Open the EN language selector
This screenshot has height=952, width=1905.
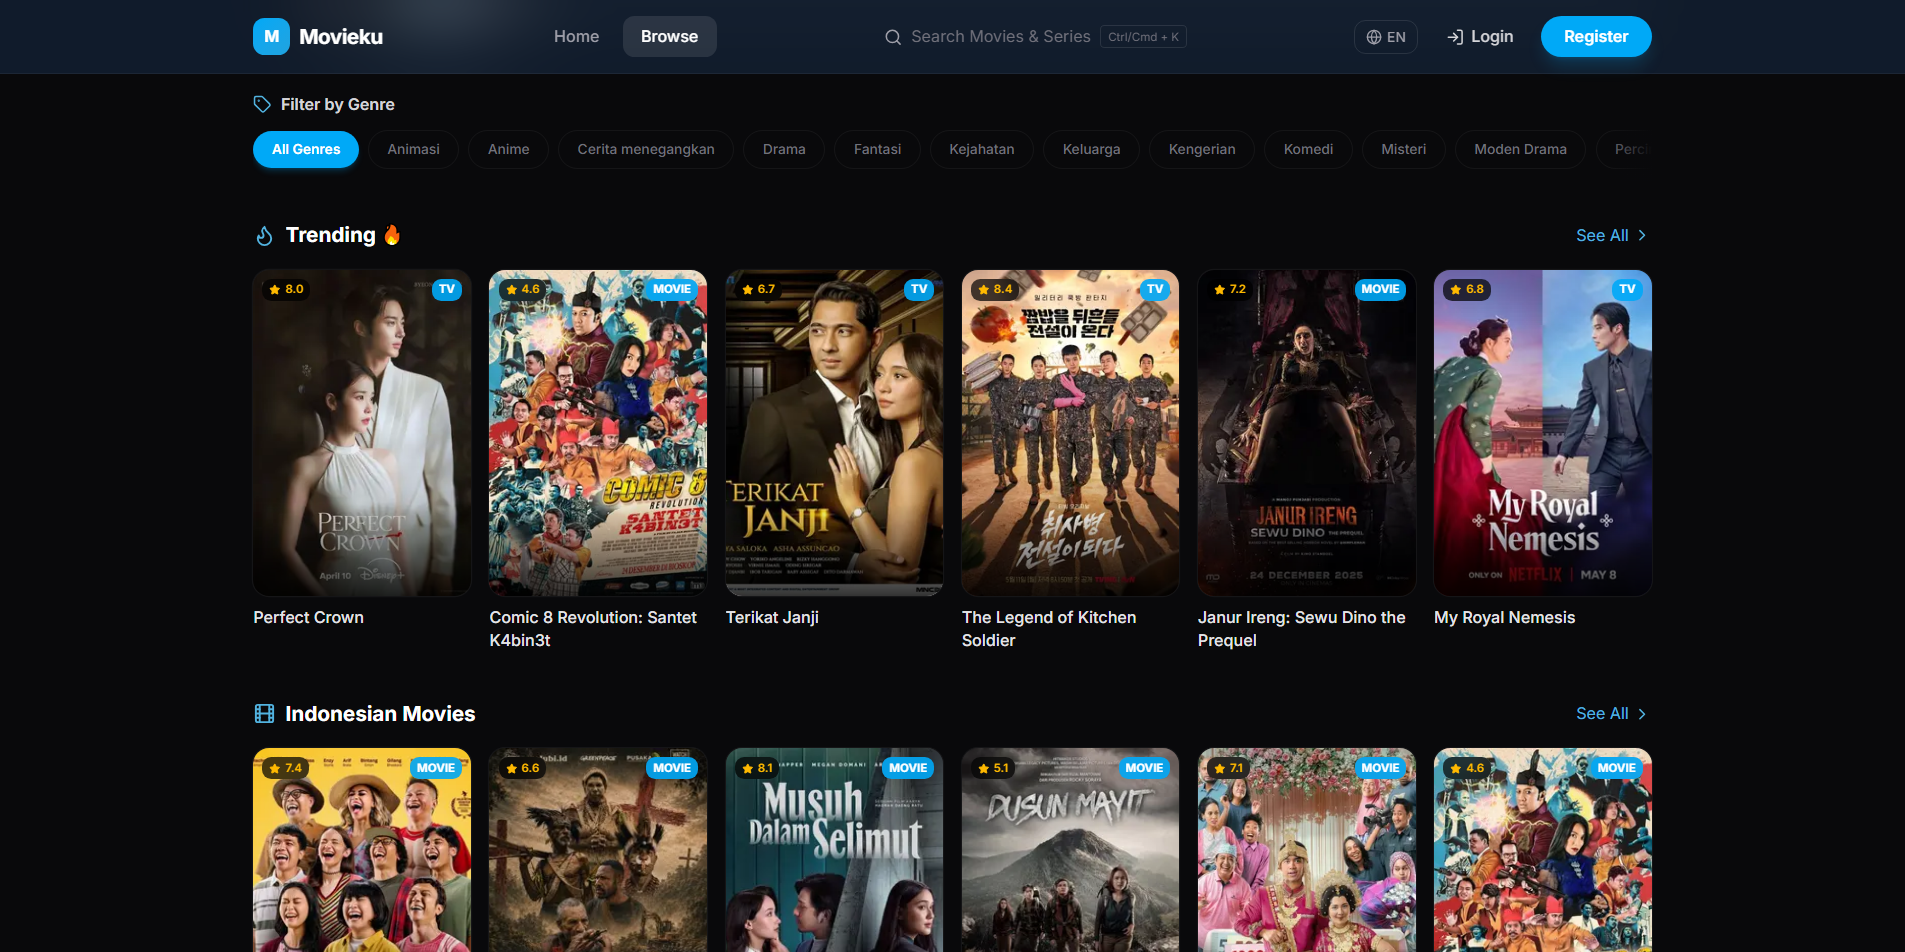coord(1385,37)
